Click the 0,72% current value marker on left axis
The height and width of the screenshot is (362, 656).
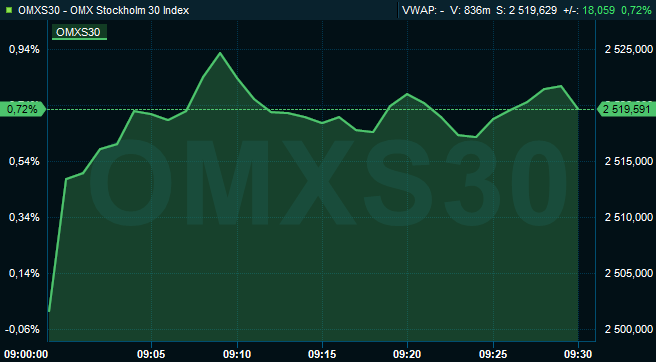(22, 110)
